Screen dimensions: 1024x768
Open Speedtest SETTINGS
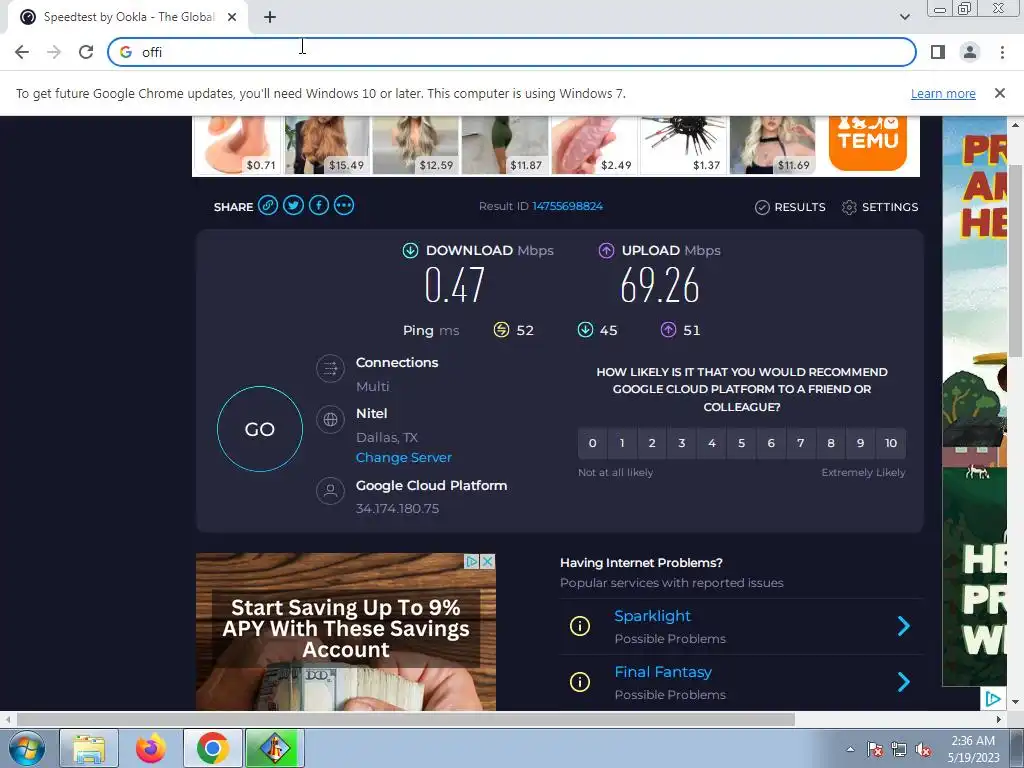click(x=880, y=207)
